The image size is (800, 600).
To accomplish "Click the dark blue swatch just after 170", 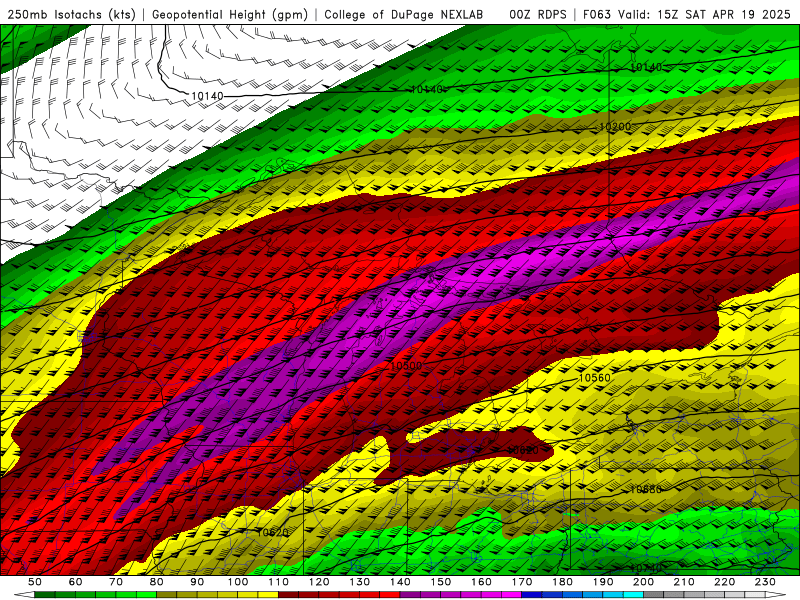I will tap(532, 595).
